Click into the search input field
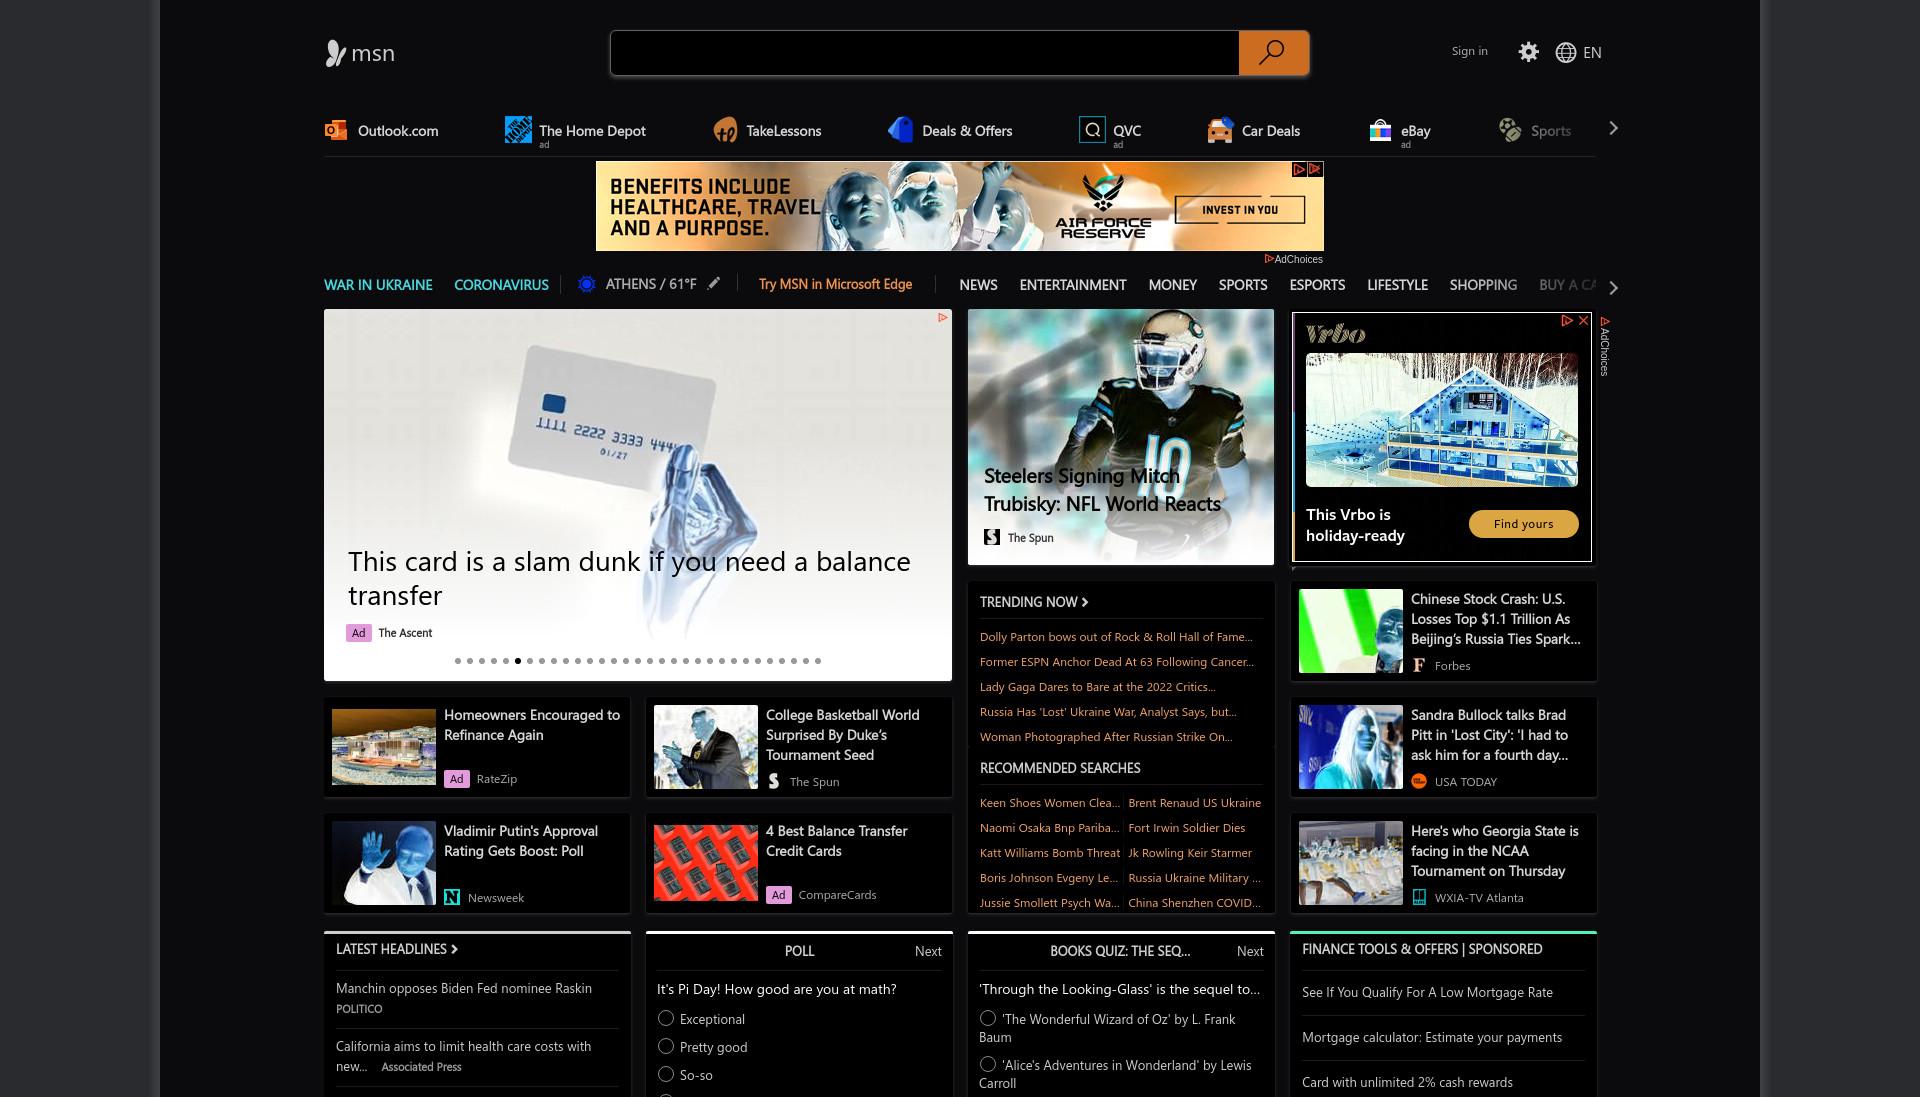1920x1097 pixels. click(925, 53)
